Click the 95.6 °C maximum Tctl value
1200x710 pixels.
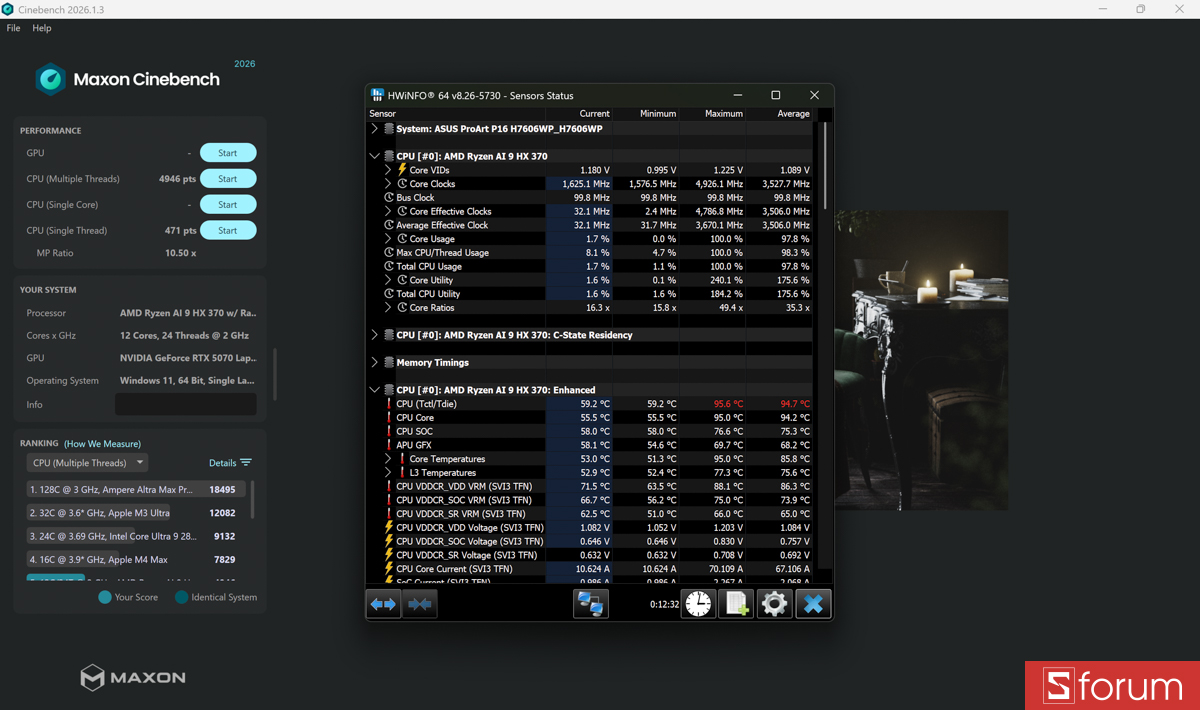[x=727, y=404]
